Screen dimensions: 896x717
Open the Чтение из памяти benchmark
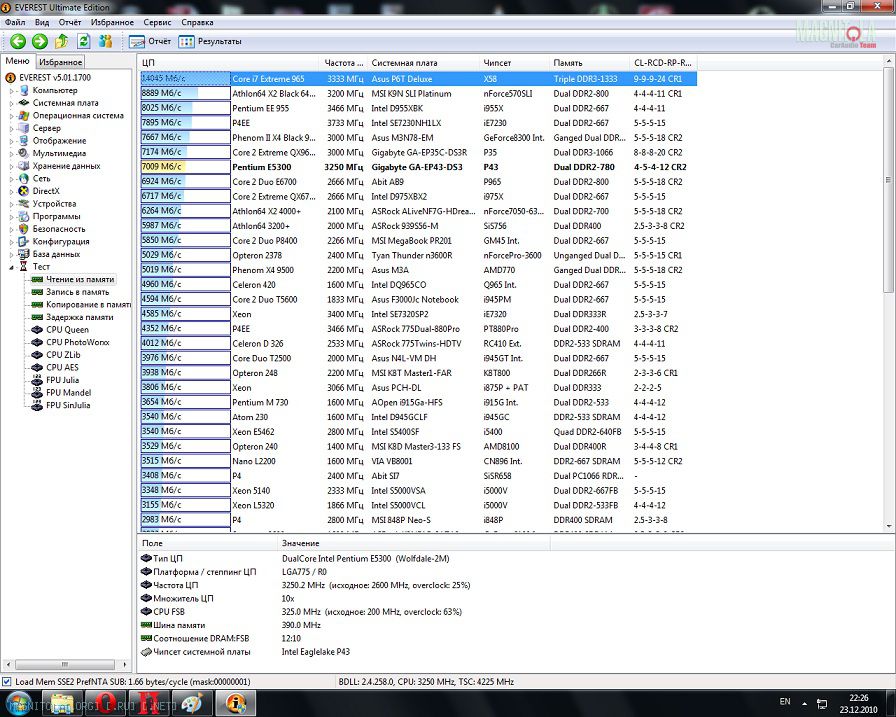tap(73, 279)
